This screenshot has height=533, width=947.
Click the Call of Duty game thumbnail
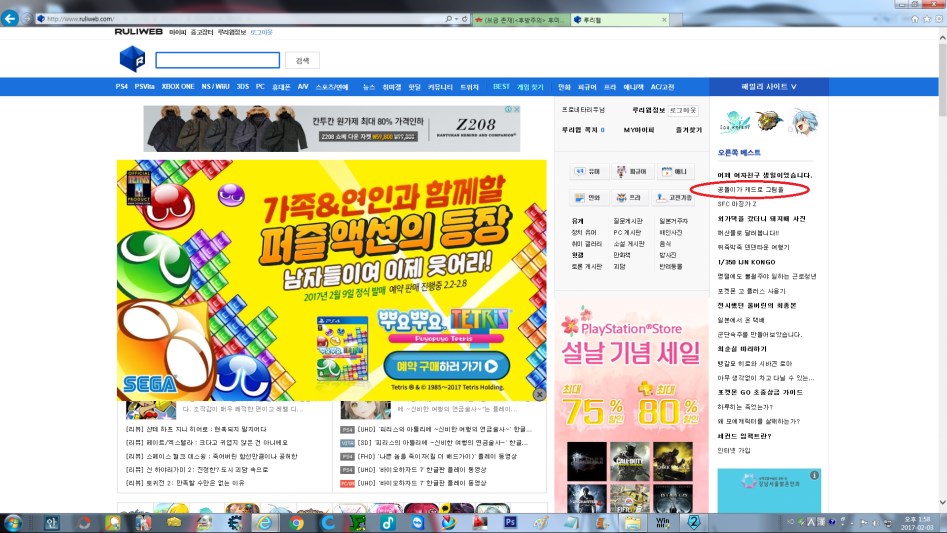point(630,461)
